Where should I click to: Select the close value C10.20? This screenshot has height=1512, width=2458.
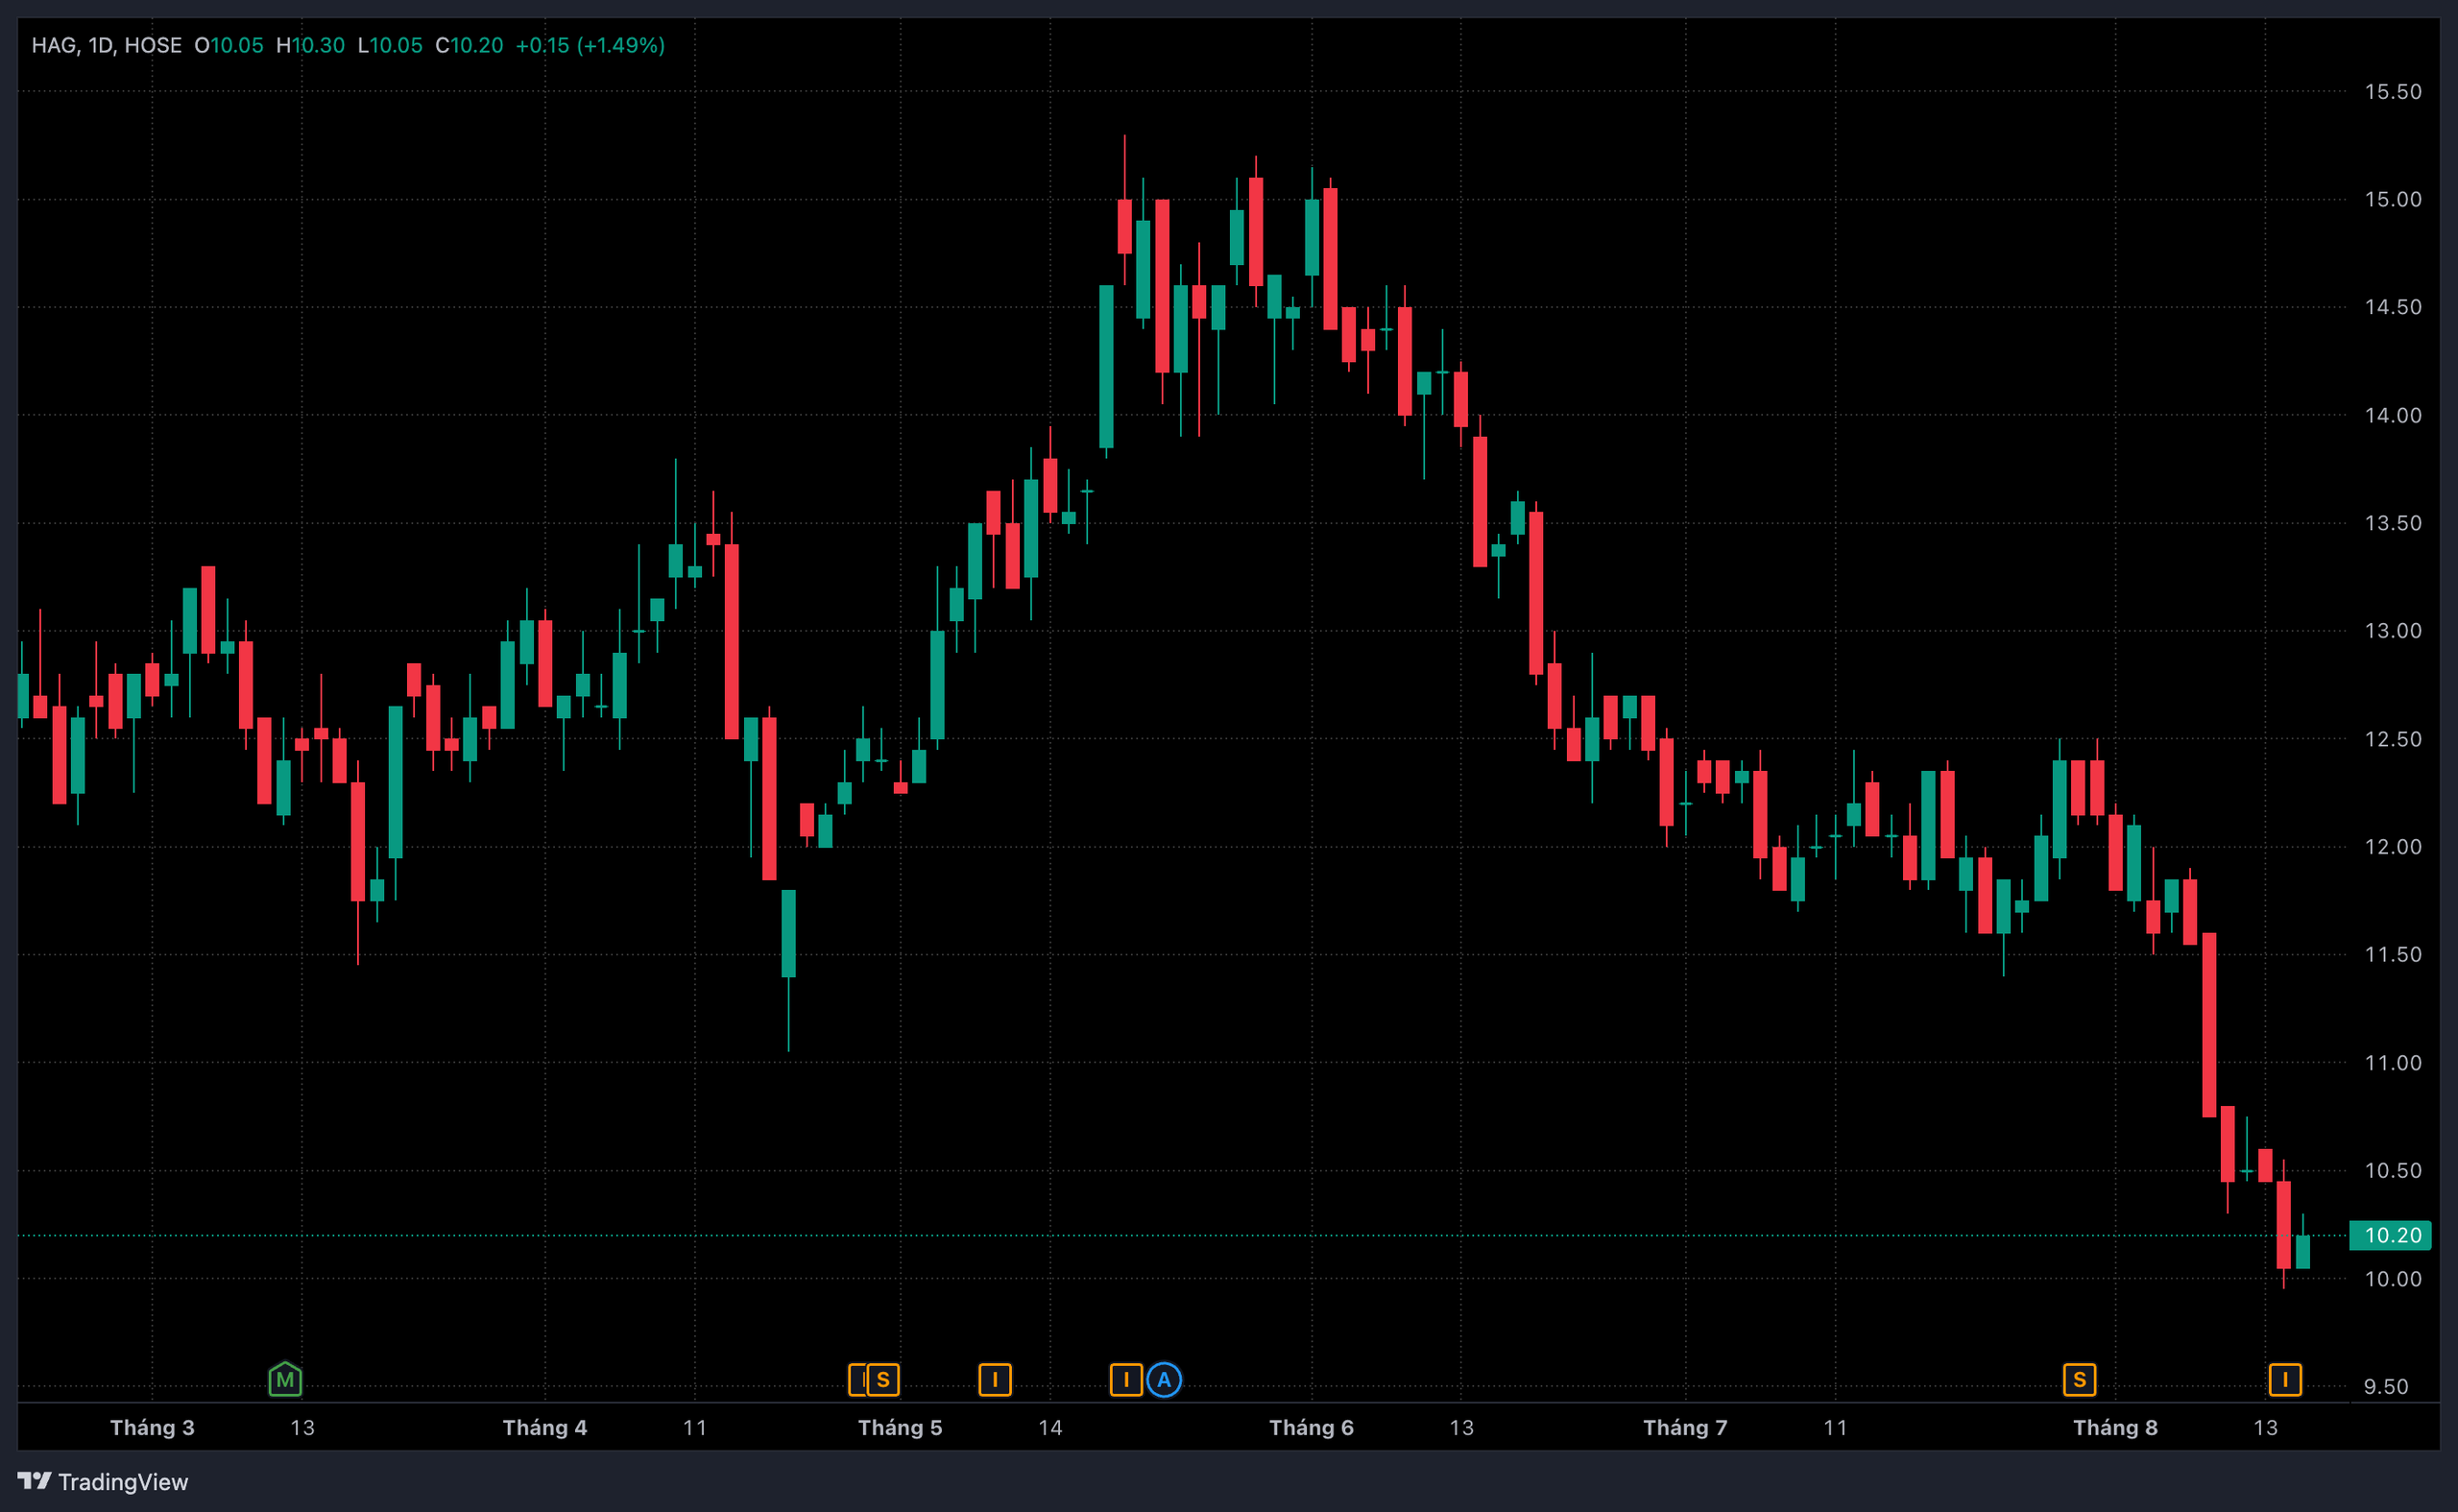point(469,45)
